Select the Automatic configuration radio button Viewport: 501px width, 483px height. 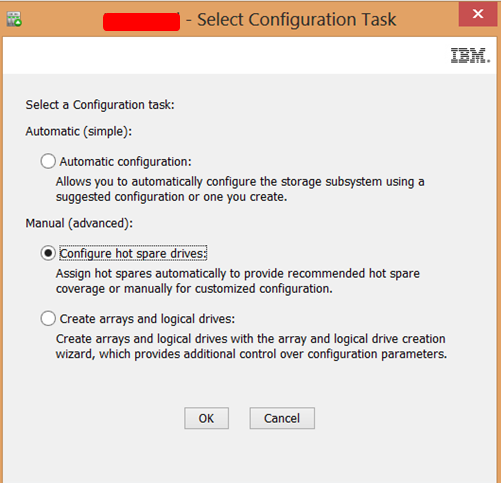click(48, 161)
